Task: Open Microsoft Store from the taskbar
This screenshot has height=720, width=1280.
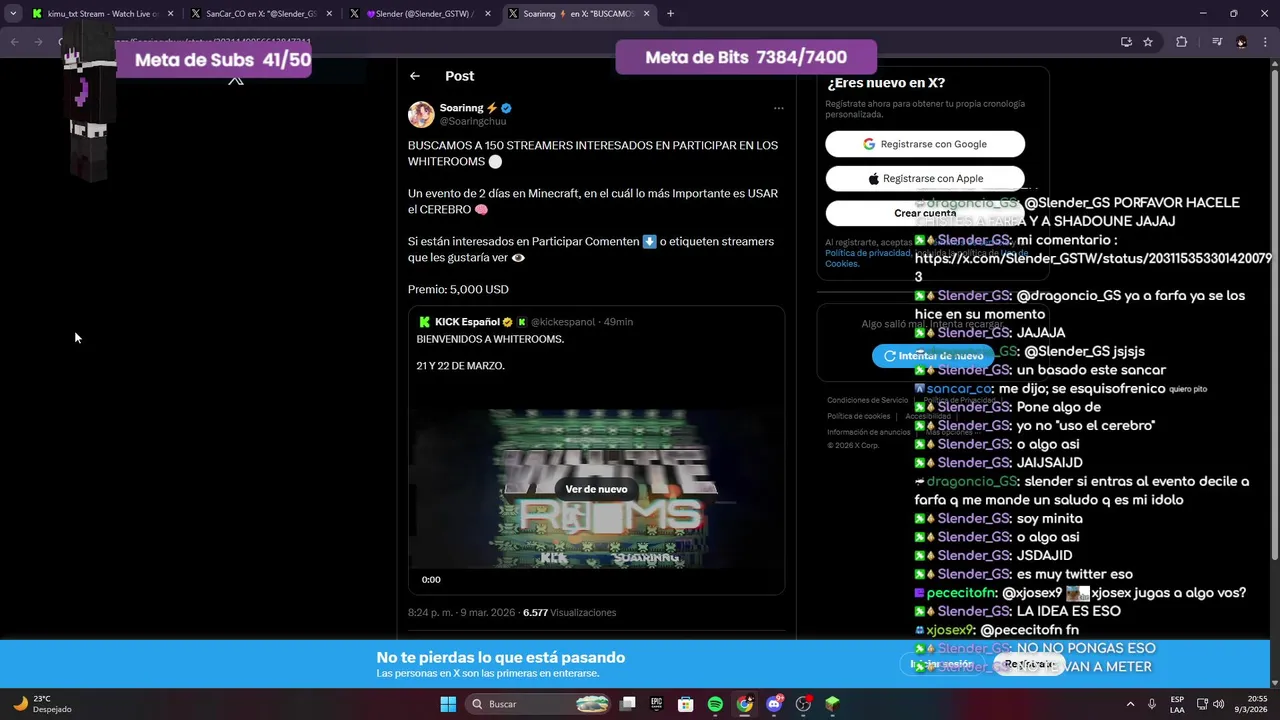Action: (686, 704)
